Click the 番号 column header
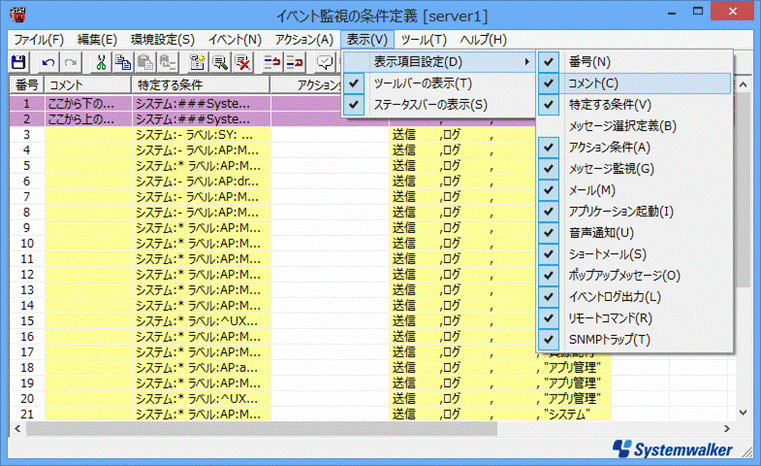Viewport: 761px width, 466px height. (x=27, y=86)
